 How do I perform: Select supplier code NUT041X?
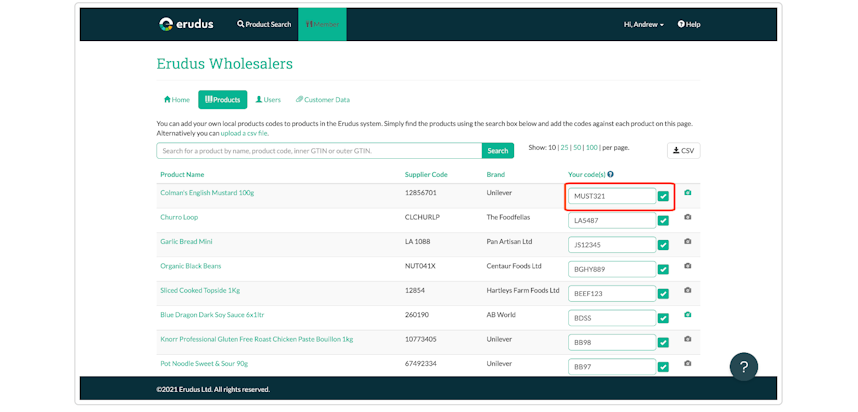tap(420, 266)
